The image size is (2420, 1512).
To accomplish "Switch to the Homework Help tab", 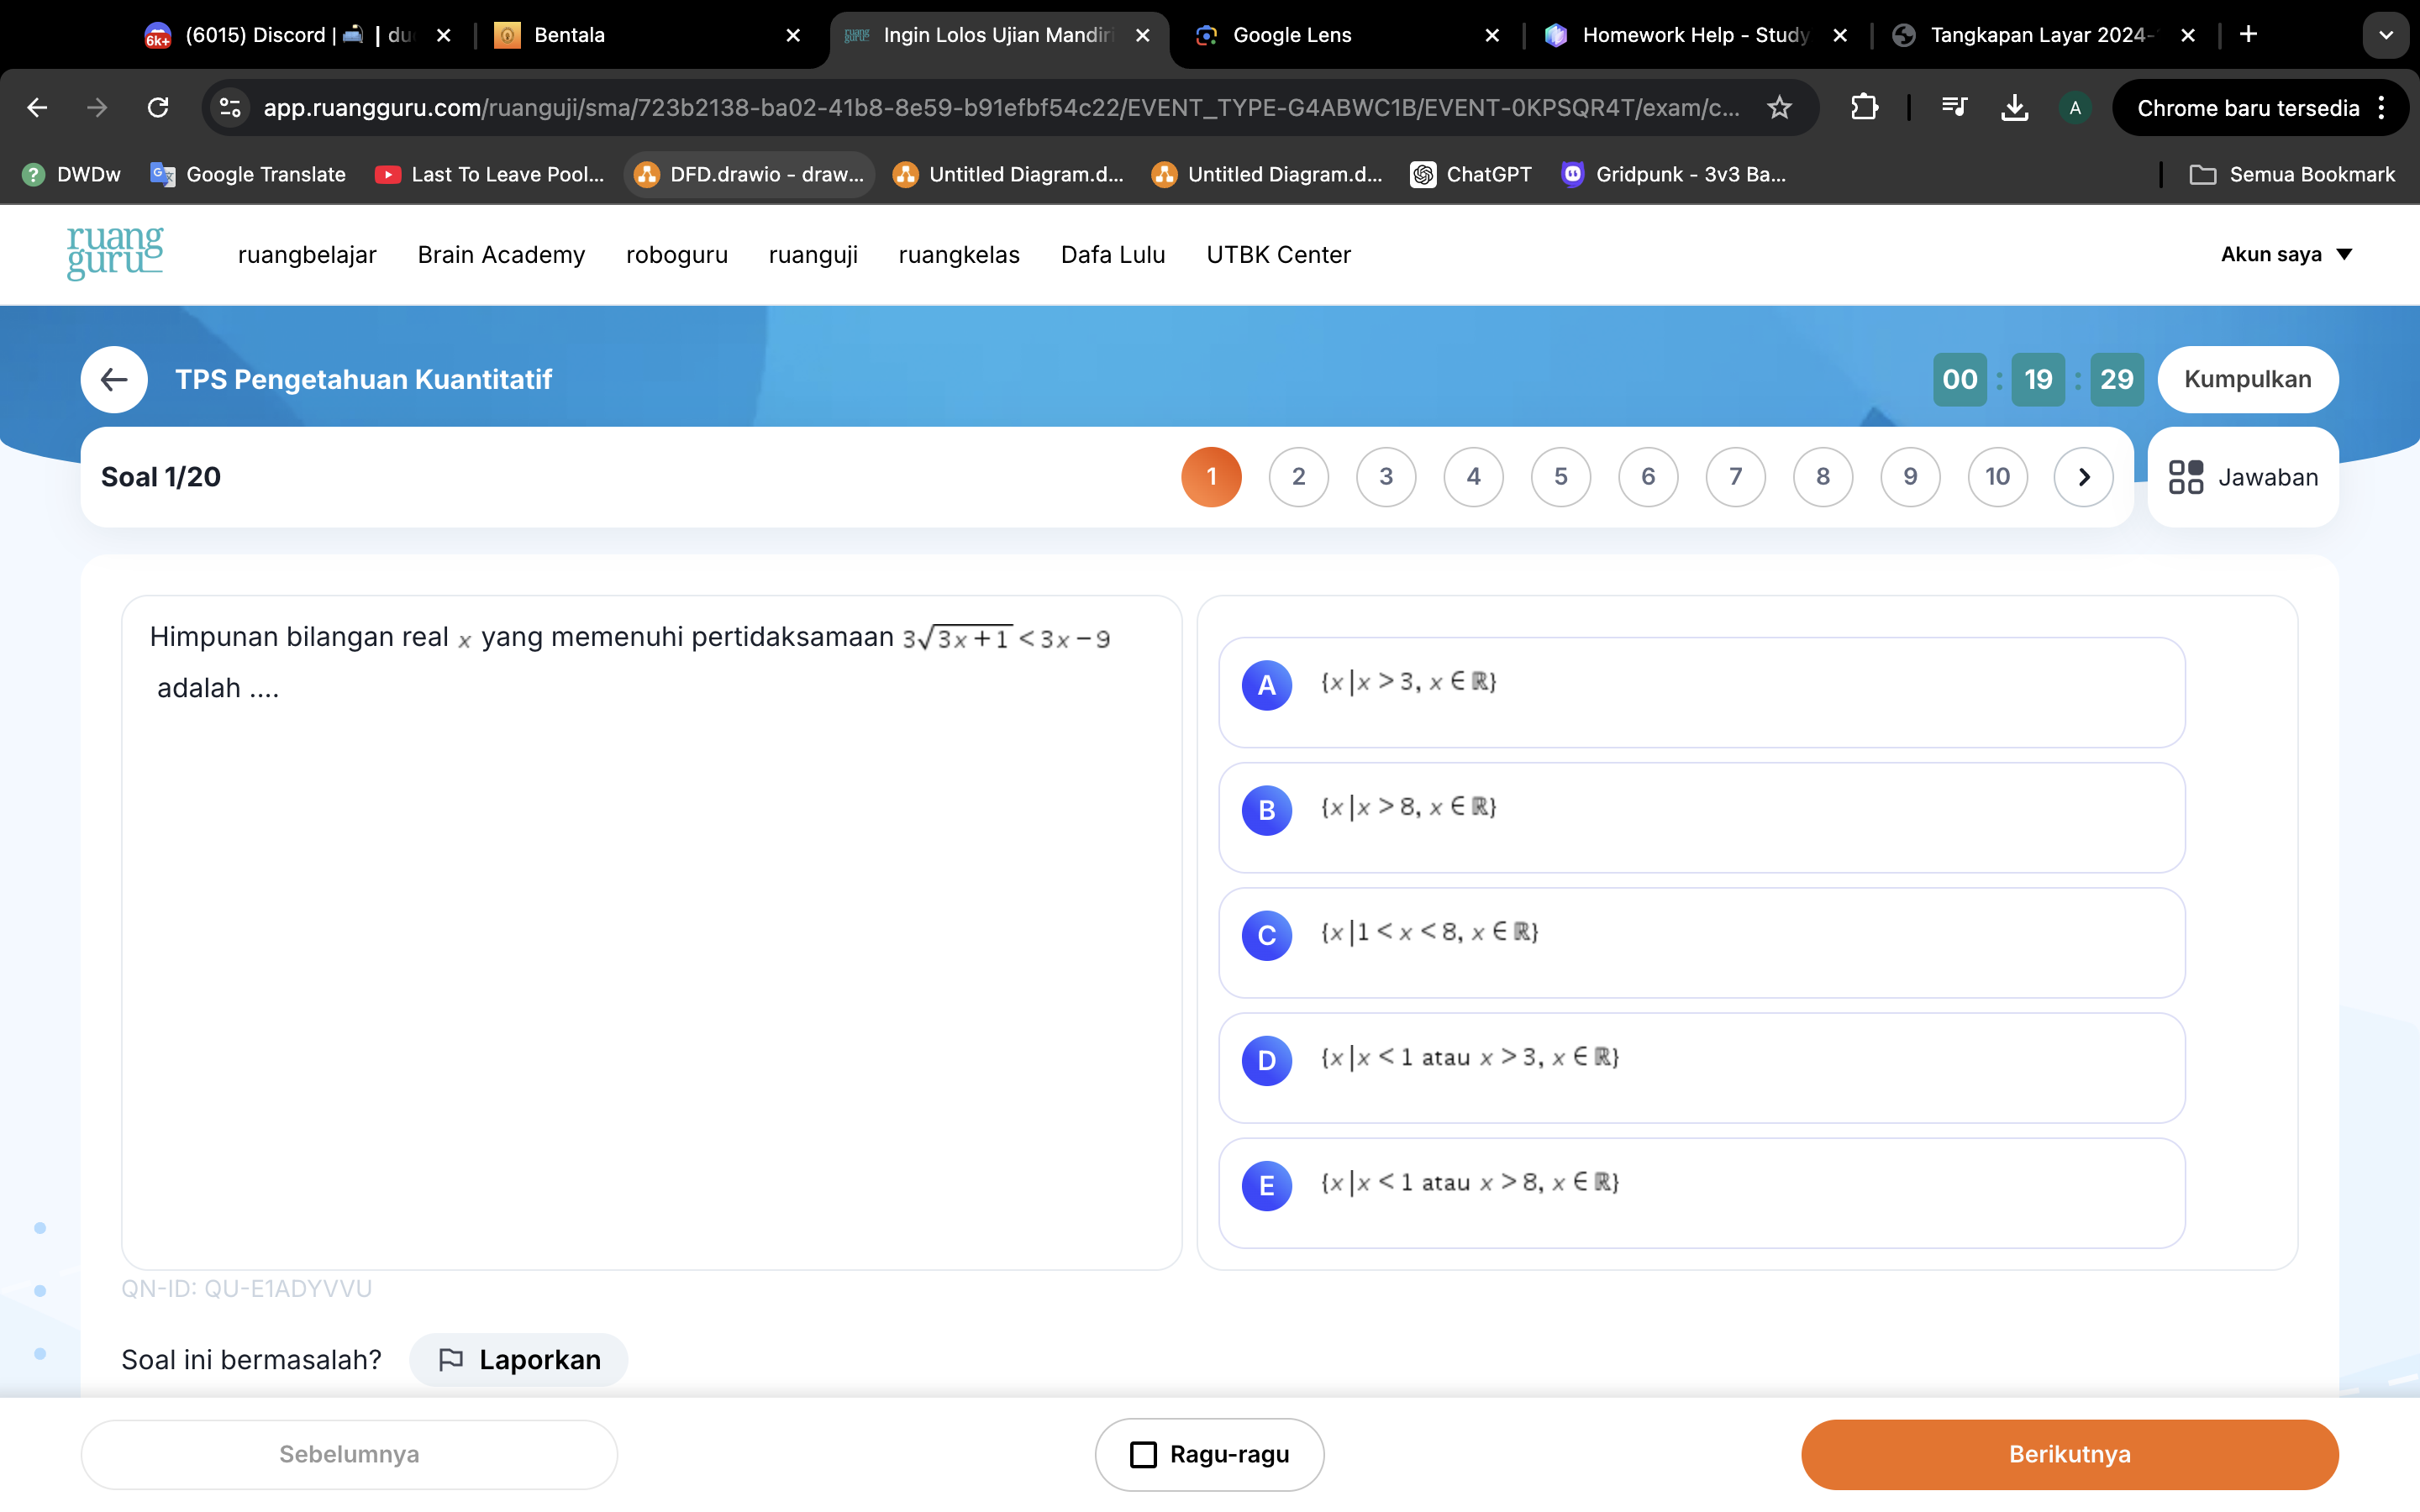I will 1696,35.
